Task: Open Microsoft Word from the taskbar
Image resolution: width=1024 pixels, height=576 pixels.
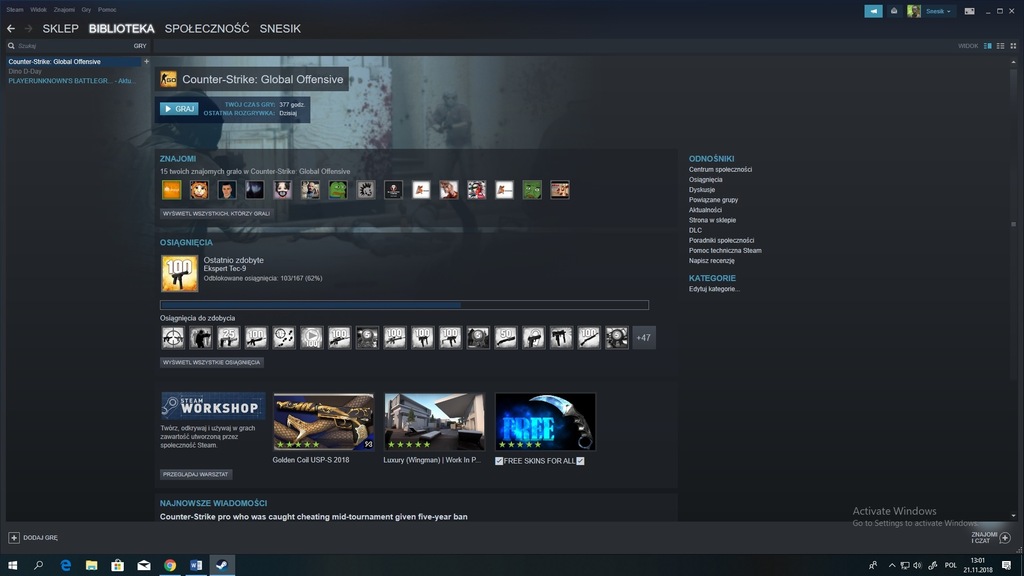Action: coord(196,565)
